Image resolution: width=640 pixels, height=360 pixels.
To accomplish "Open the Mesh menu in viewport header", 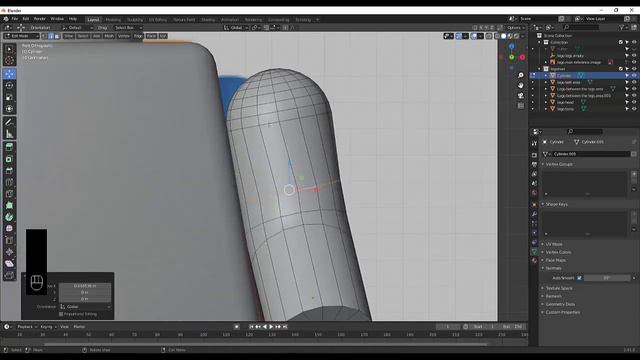I will pyautogui.click(x=109, y=36).
